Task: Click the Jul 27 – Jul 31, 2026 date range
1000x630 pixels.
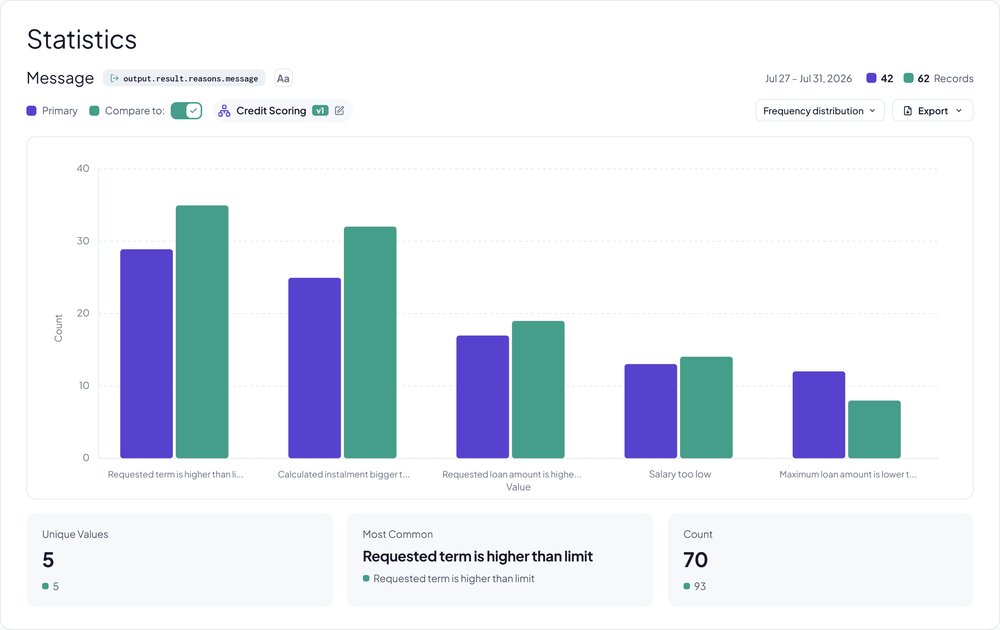Action: (x=808, y=78)
